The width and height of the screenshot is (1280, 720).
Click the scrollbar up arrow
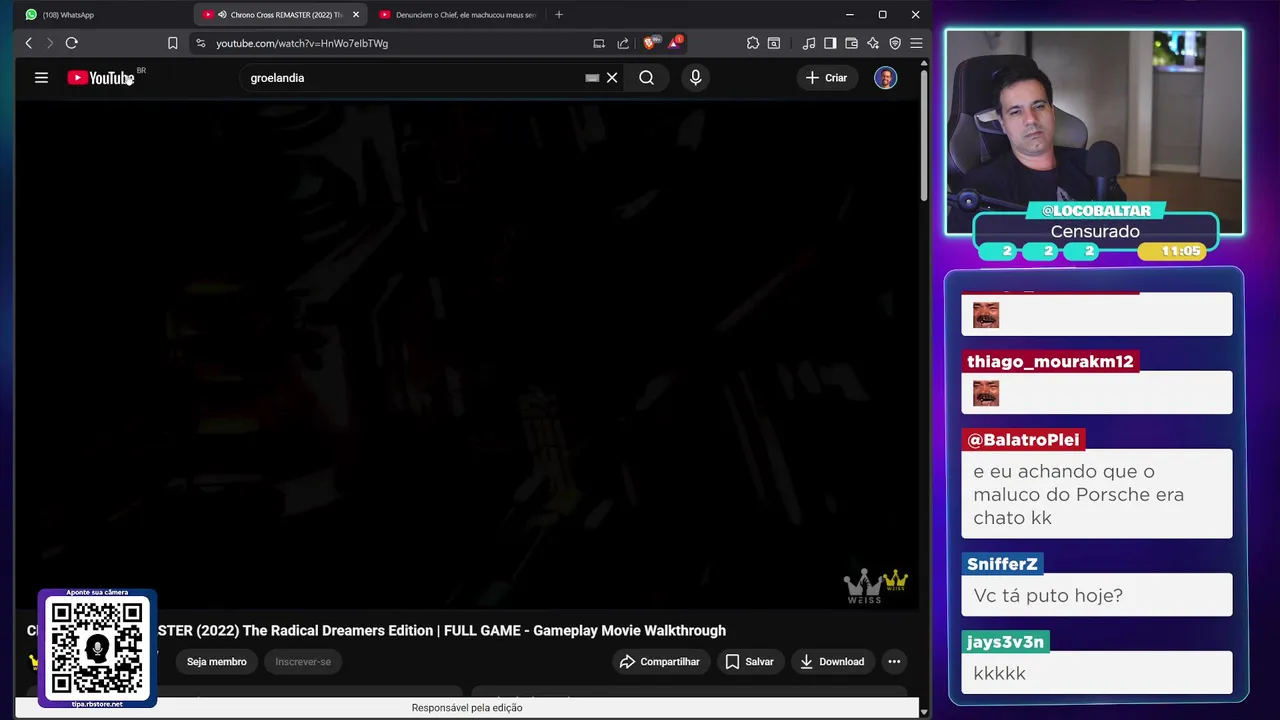[x=924, y=63]
